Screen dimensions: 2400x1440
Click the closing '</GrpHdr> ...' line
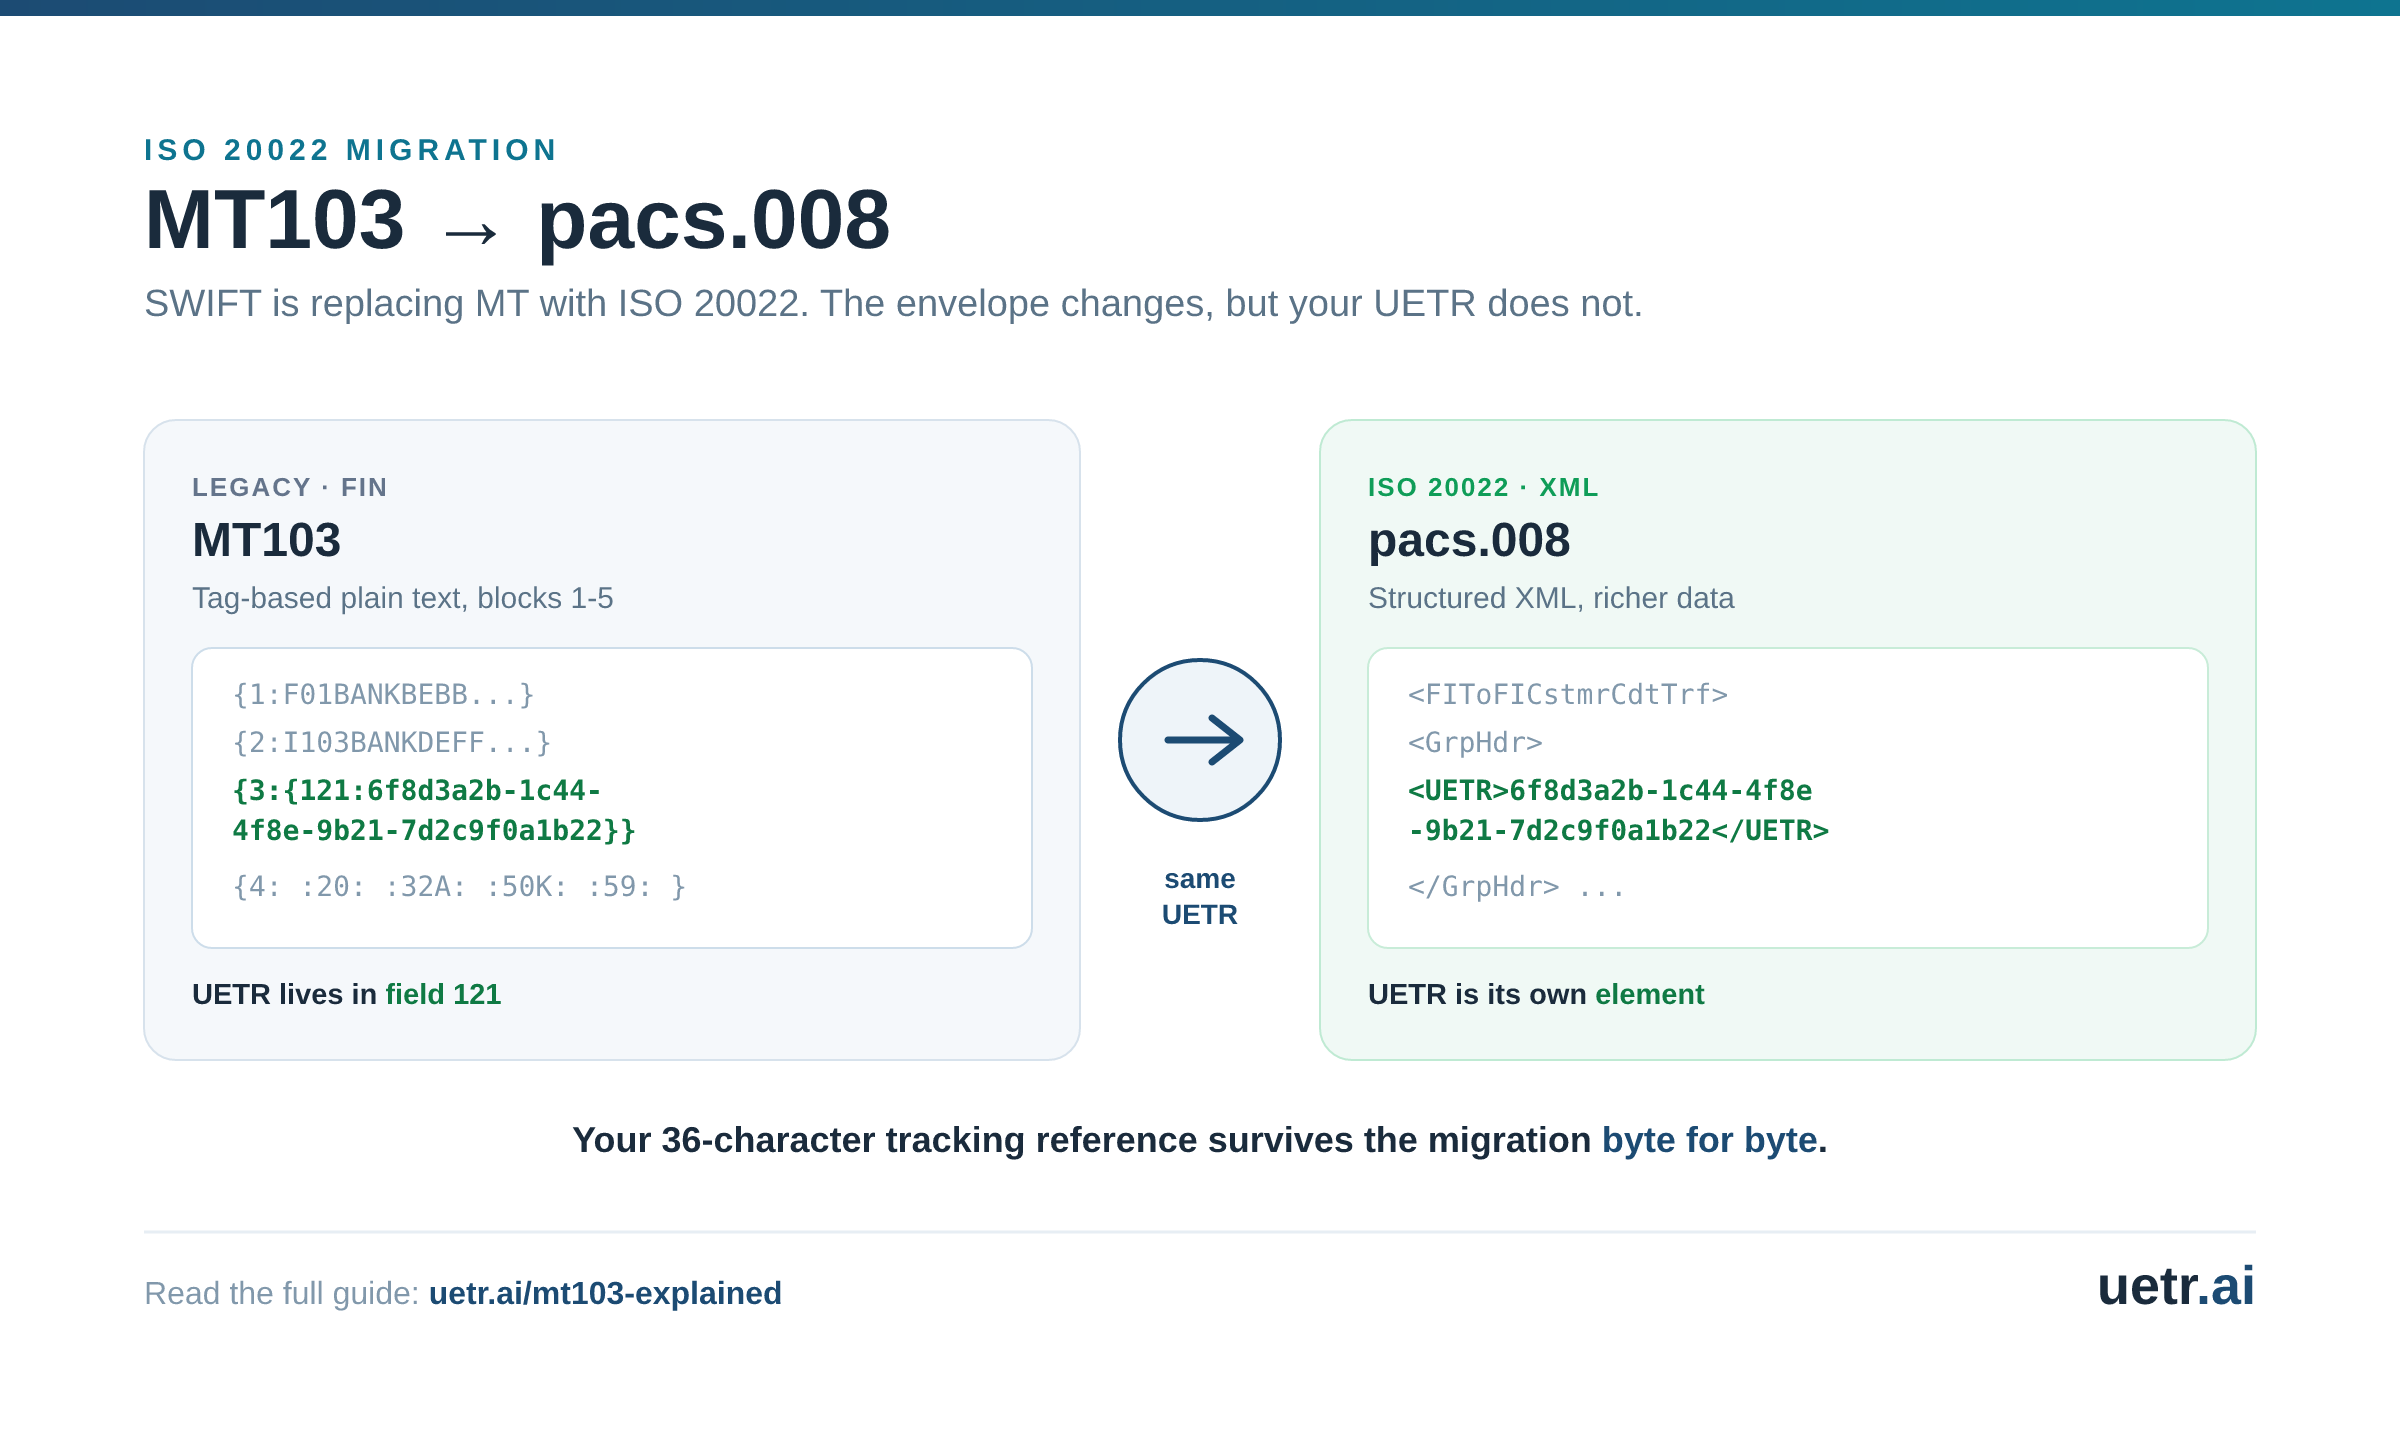pyautogui.click(x=1517, y=887)
